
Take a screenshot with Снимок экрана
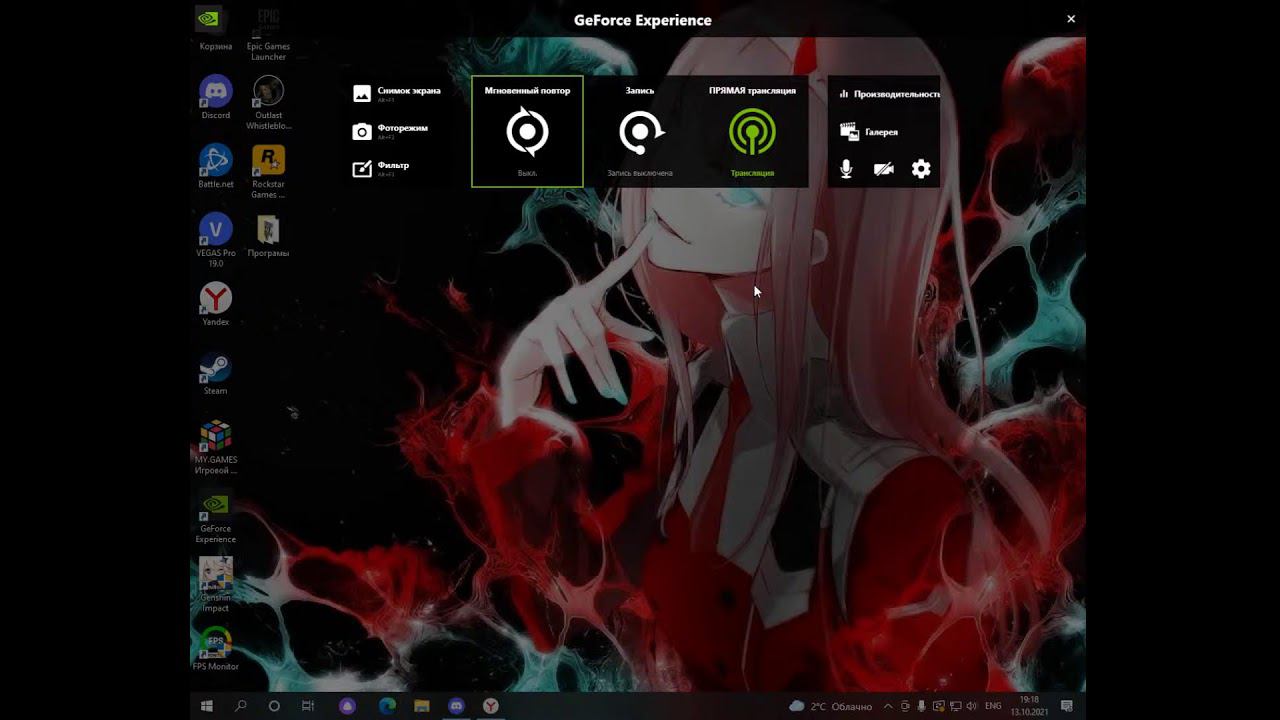(397, 93)
